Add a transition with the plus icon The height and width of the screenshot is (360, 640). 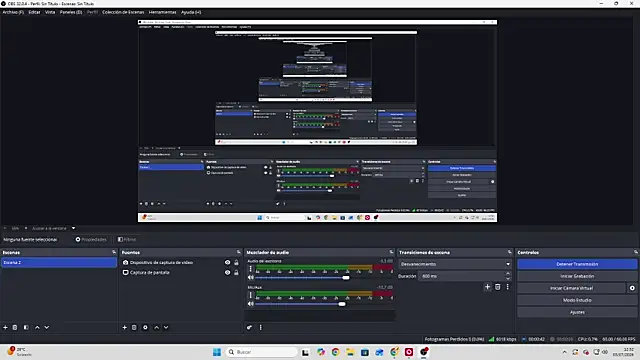(487, 287)
